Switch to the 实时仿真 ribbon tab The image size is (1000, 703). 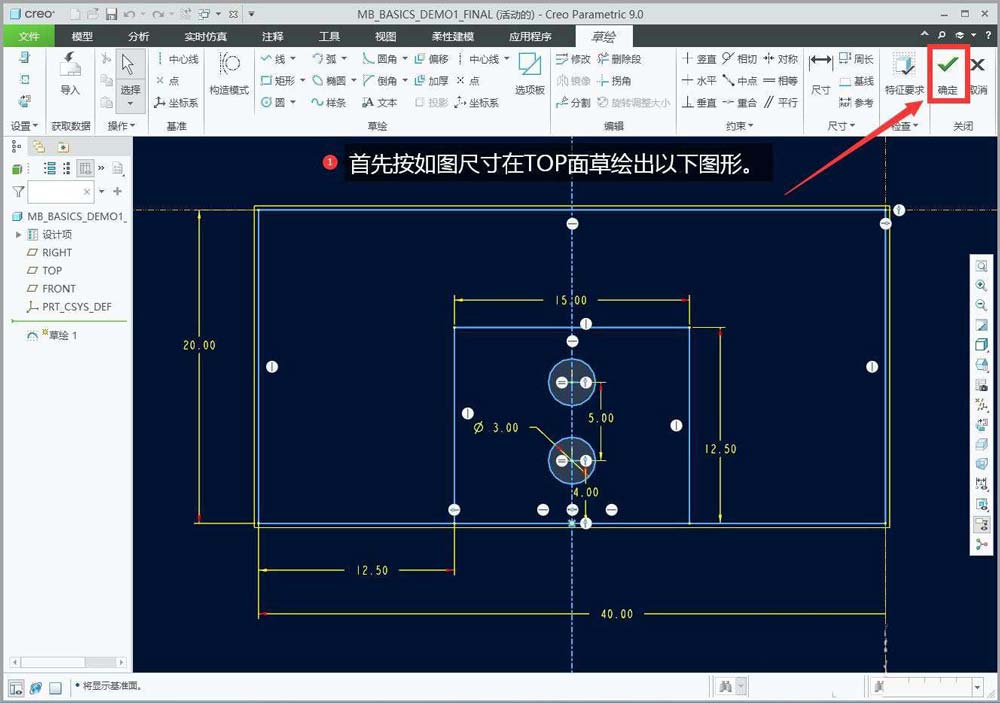205,36
